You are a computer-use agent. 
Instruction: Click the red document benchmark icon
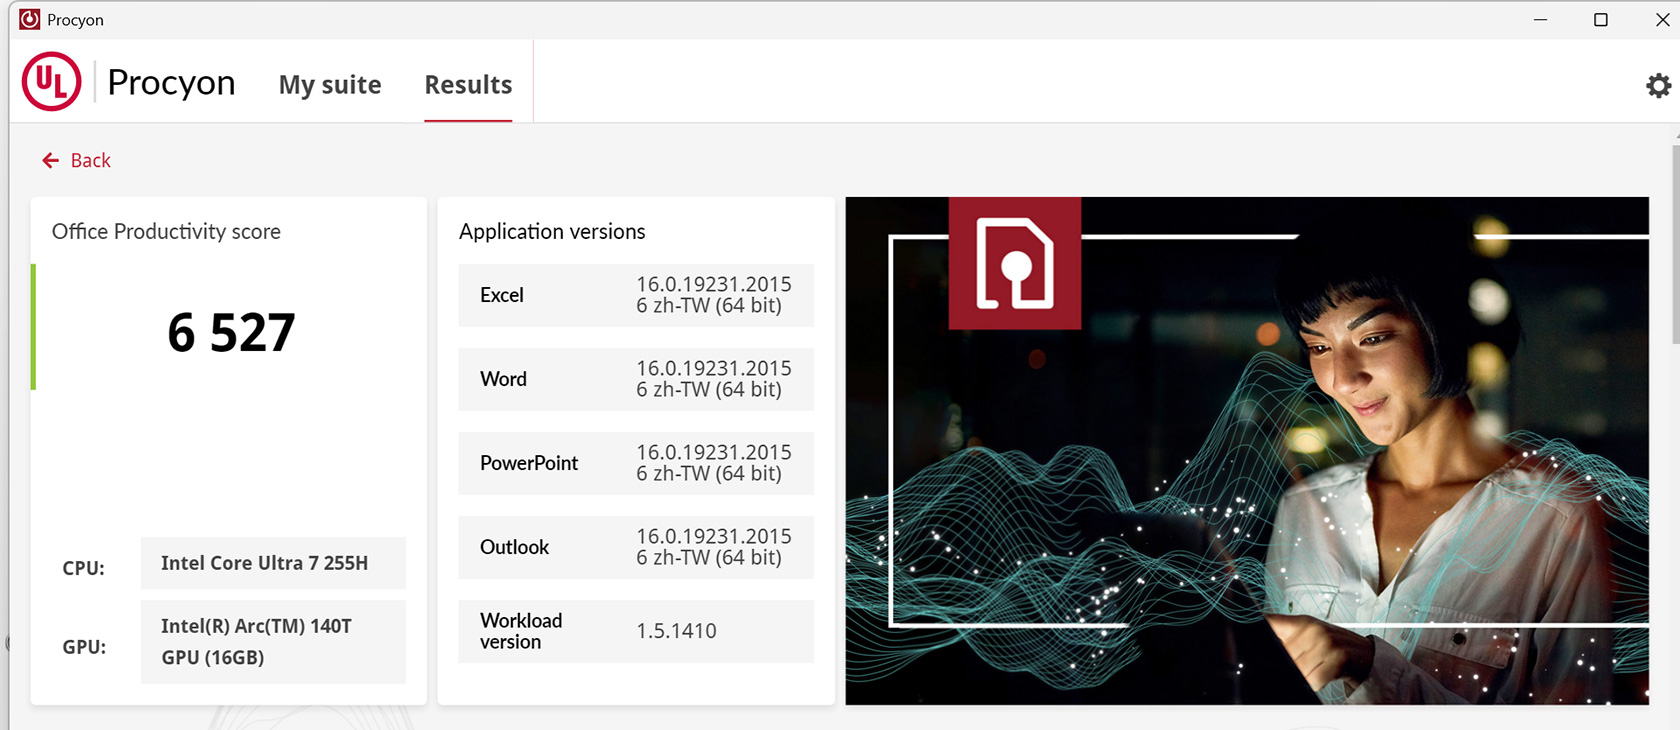(1014, 263)
